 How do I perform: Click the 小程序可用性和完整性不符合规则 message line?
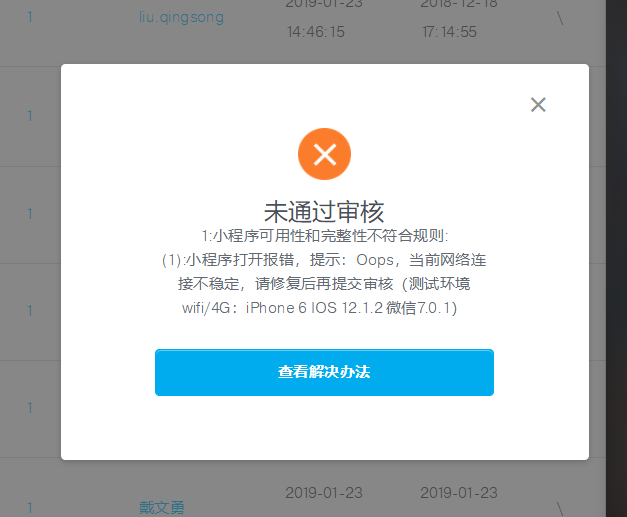324,236
